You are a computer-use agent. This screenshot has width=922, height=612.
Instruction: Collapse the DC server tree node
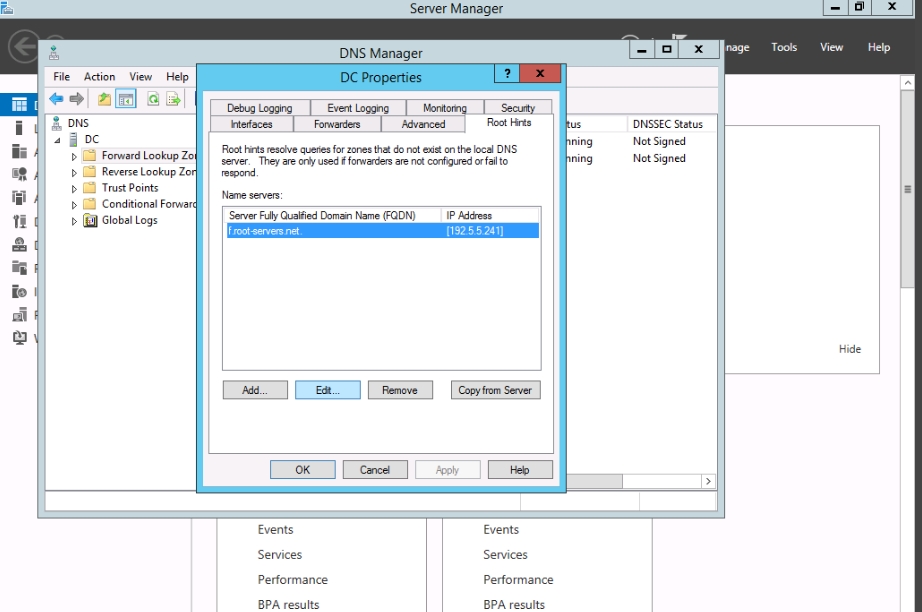click(x=58, y=140)
